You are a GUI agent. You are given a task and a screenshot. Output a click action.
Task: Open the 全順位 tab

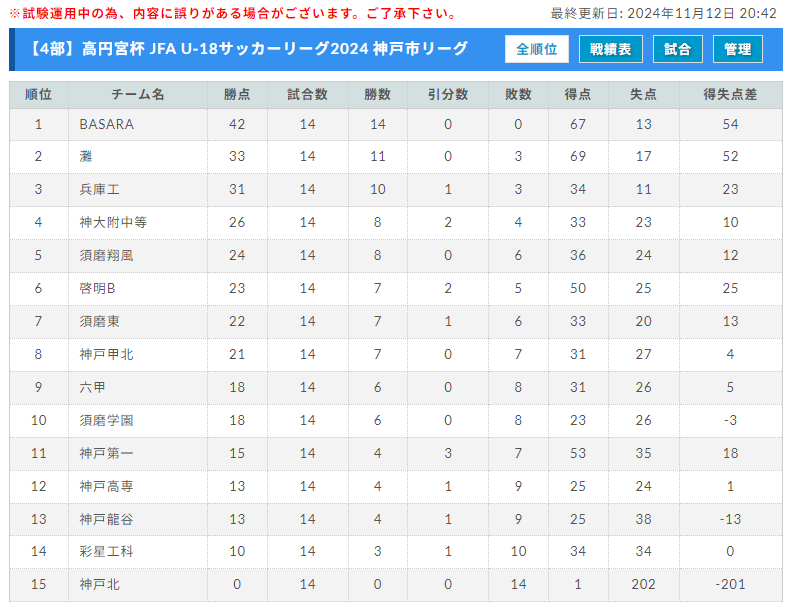536,49
